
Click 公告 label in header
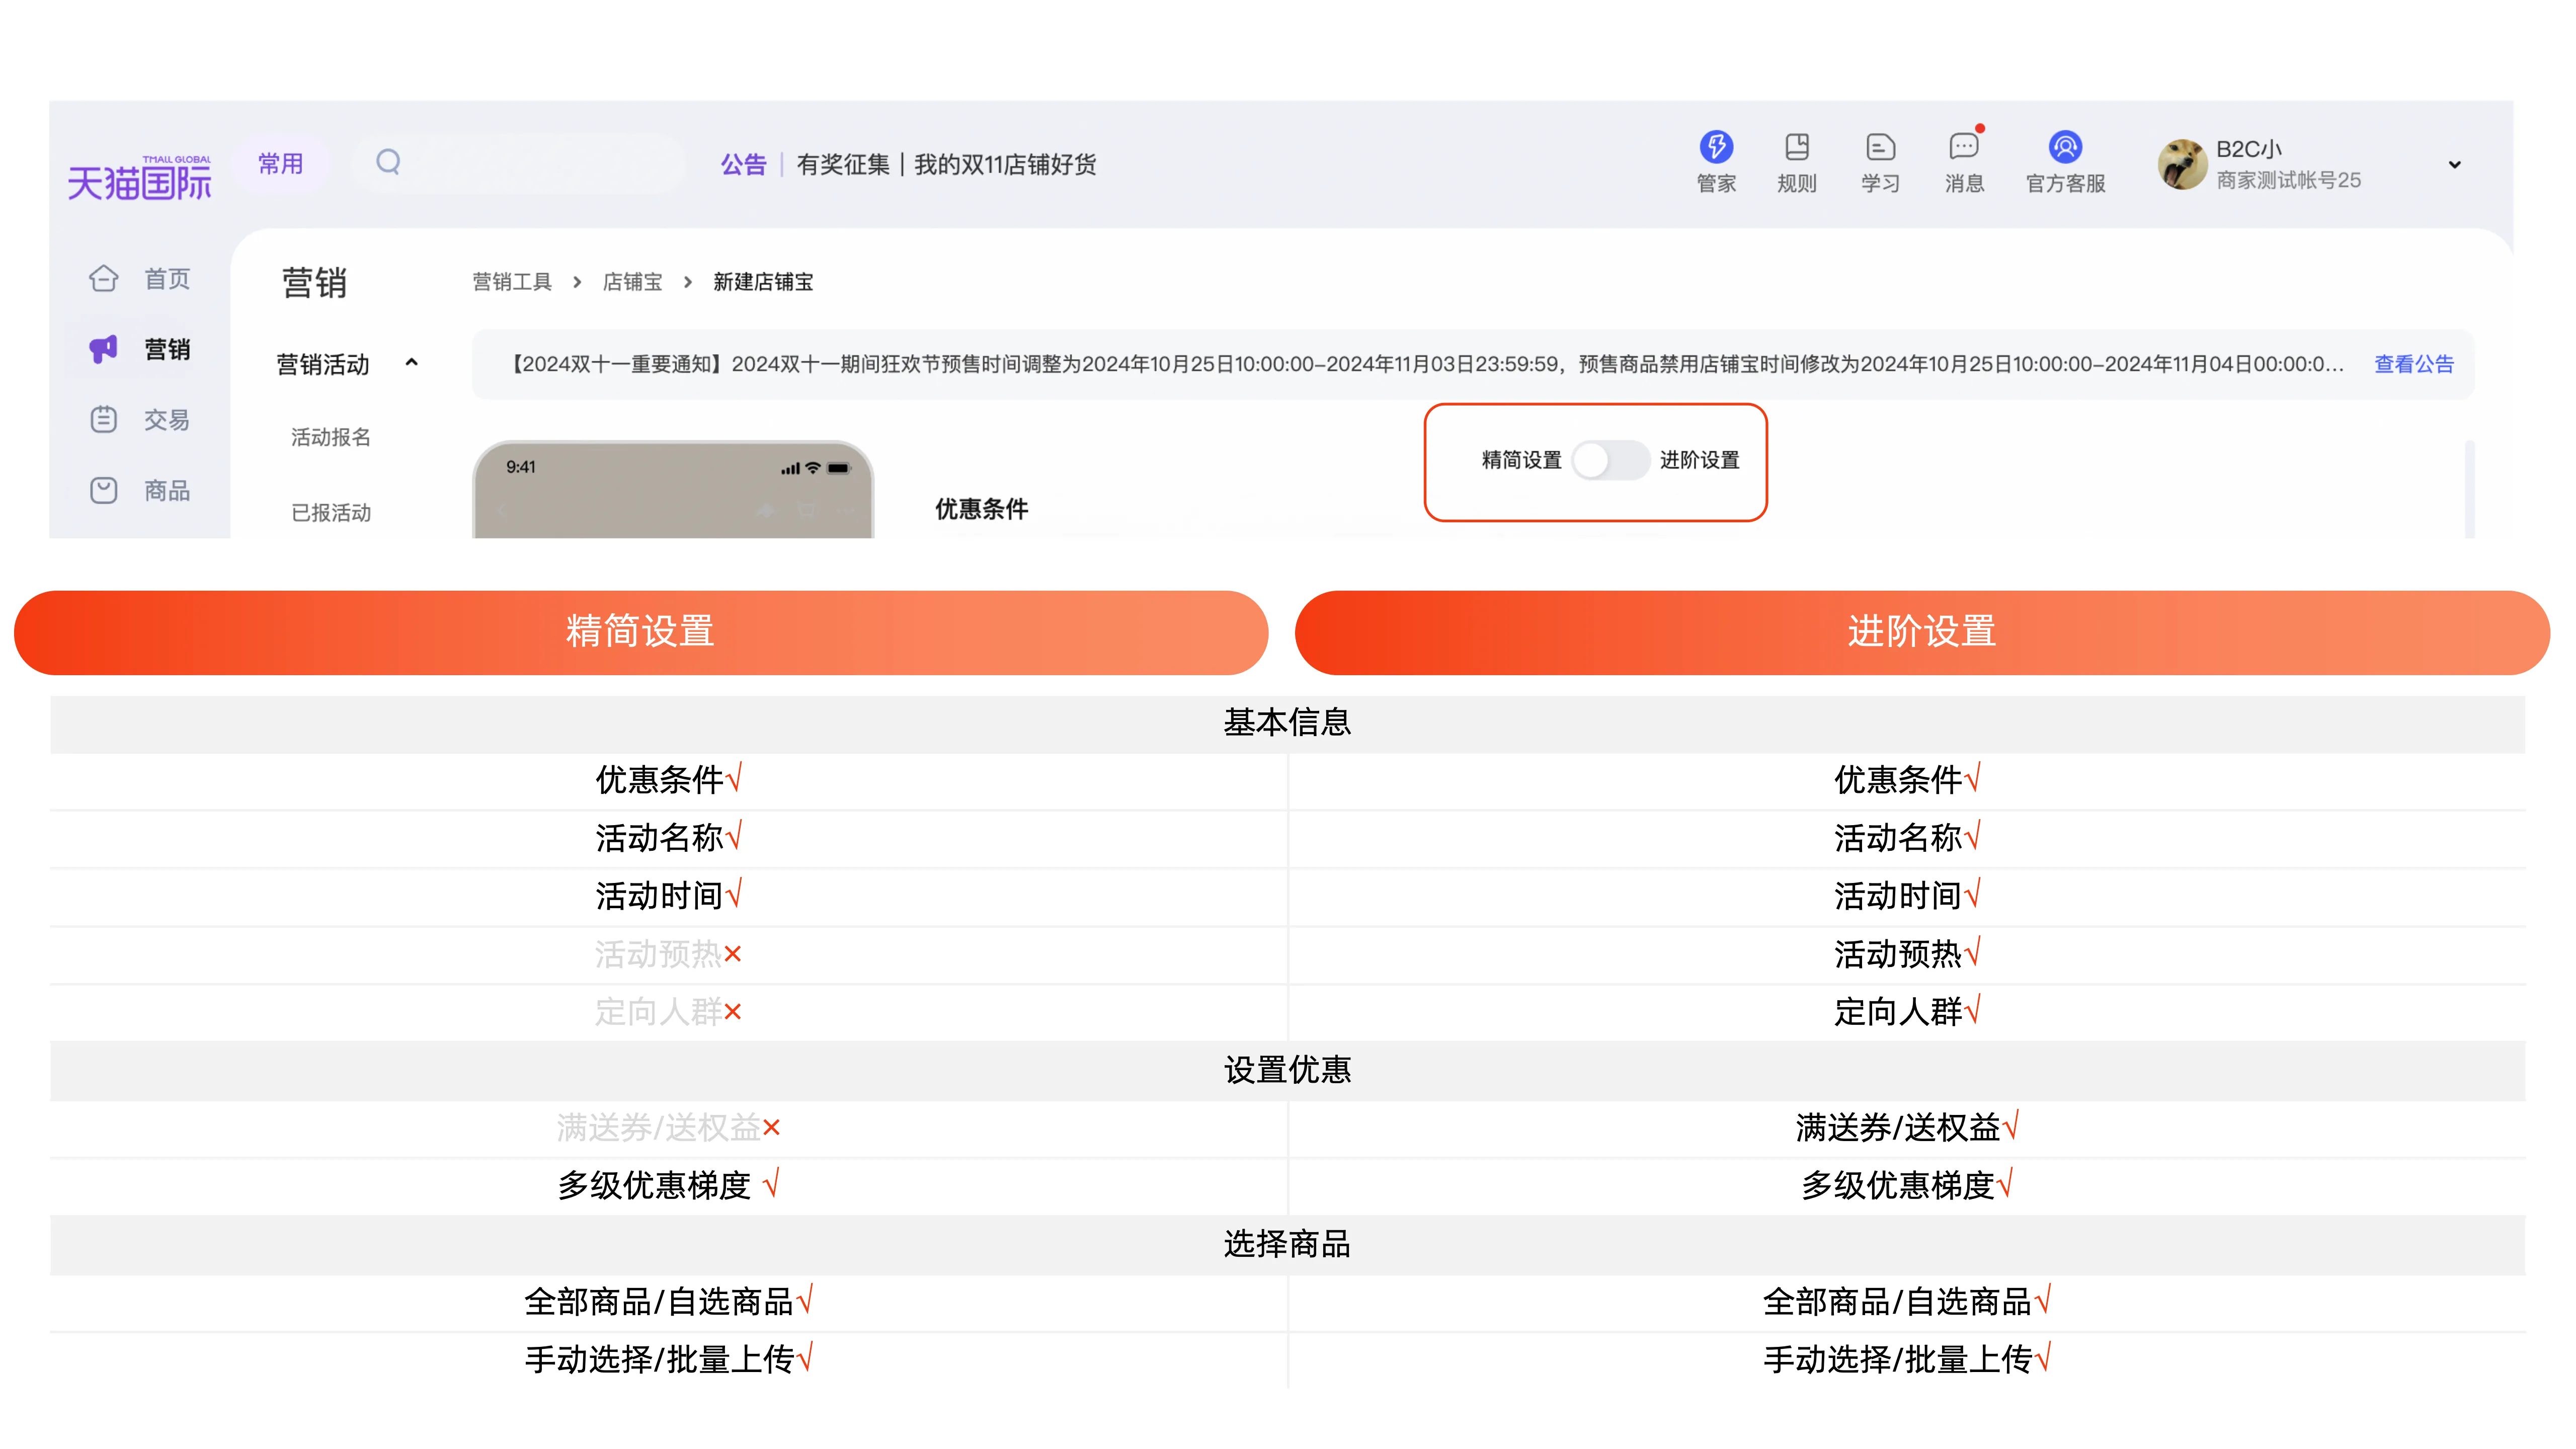click(743, 164)
